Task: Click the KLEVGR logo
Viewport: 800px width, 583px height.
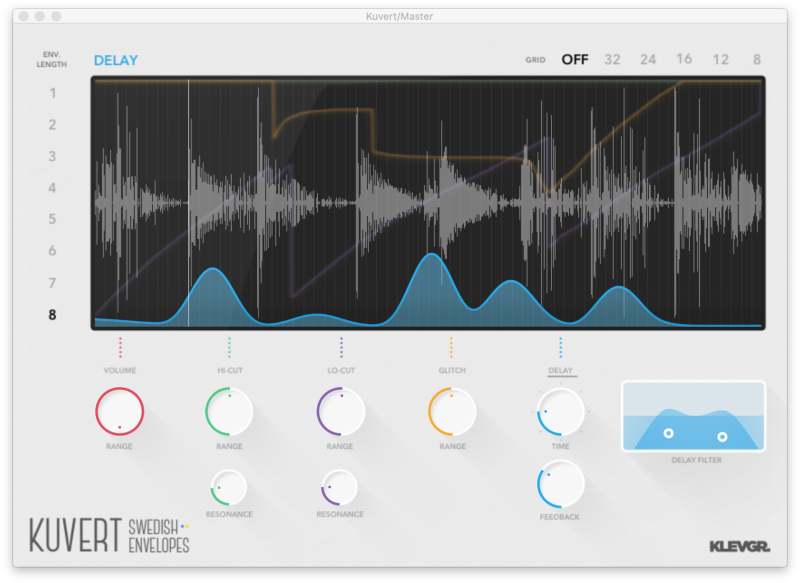Action: (740, 546)
